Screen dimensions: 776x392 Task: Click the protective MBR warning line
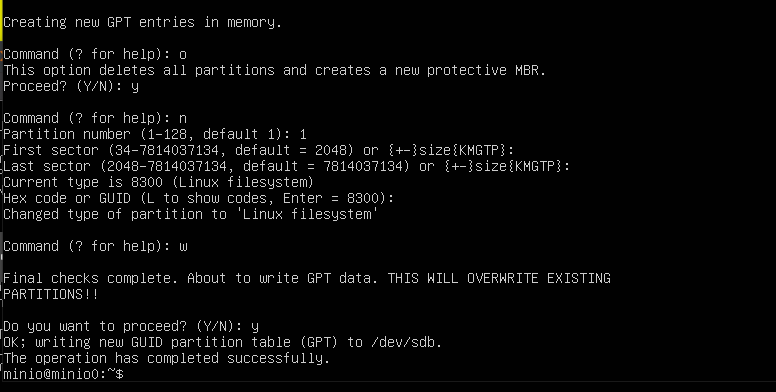click(x=274, y=70)
